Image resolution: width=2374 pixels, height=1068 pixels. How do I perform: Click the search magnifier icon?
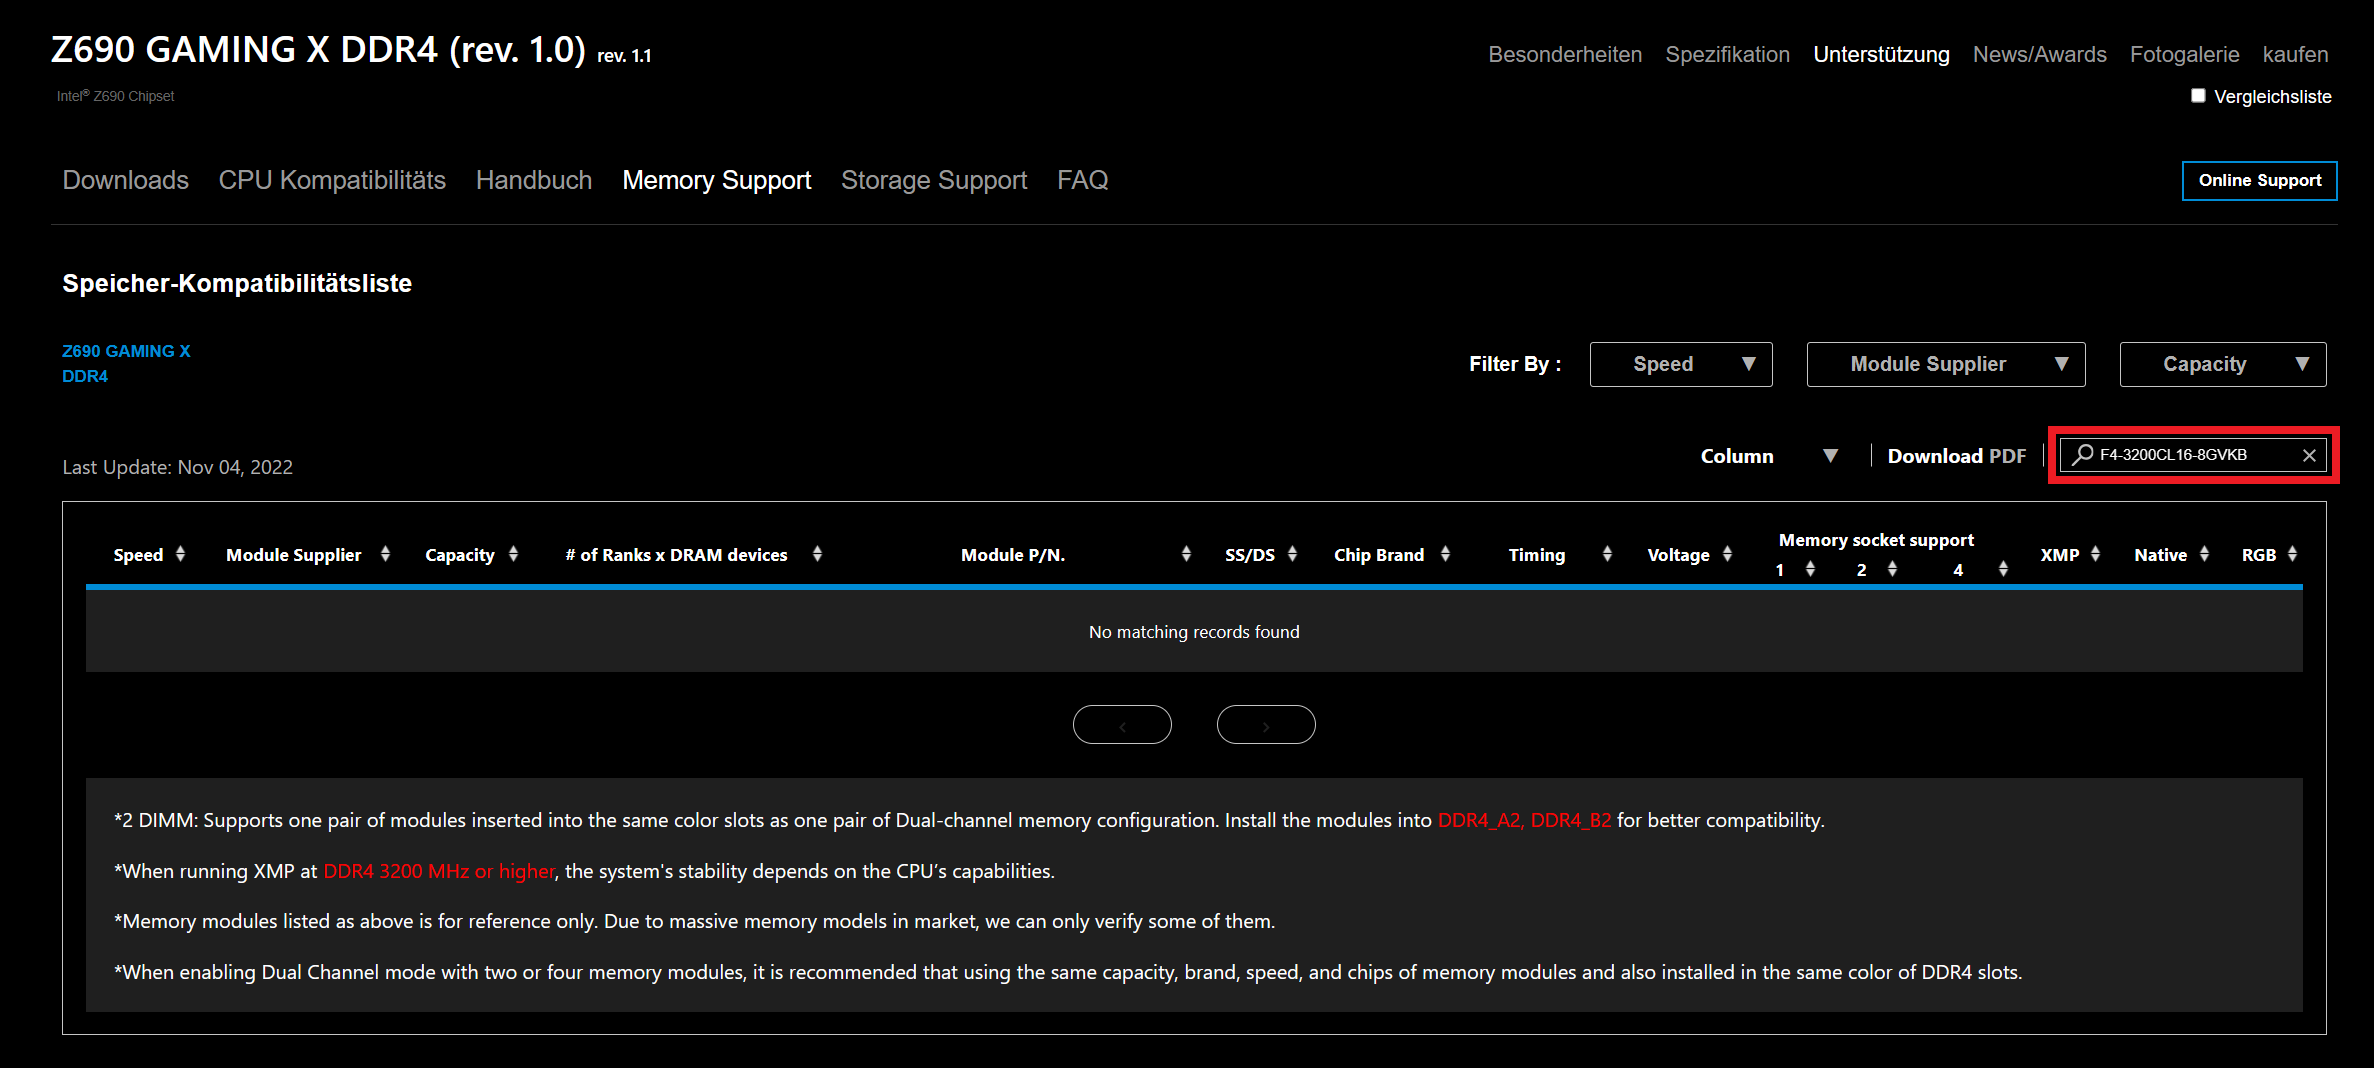2082,455
